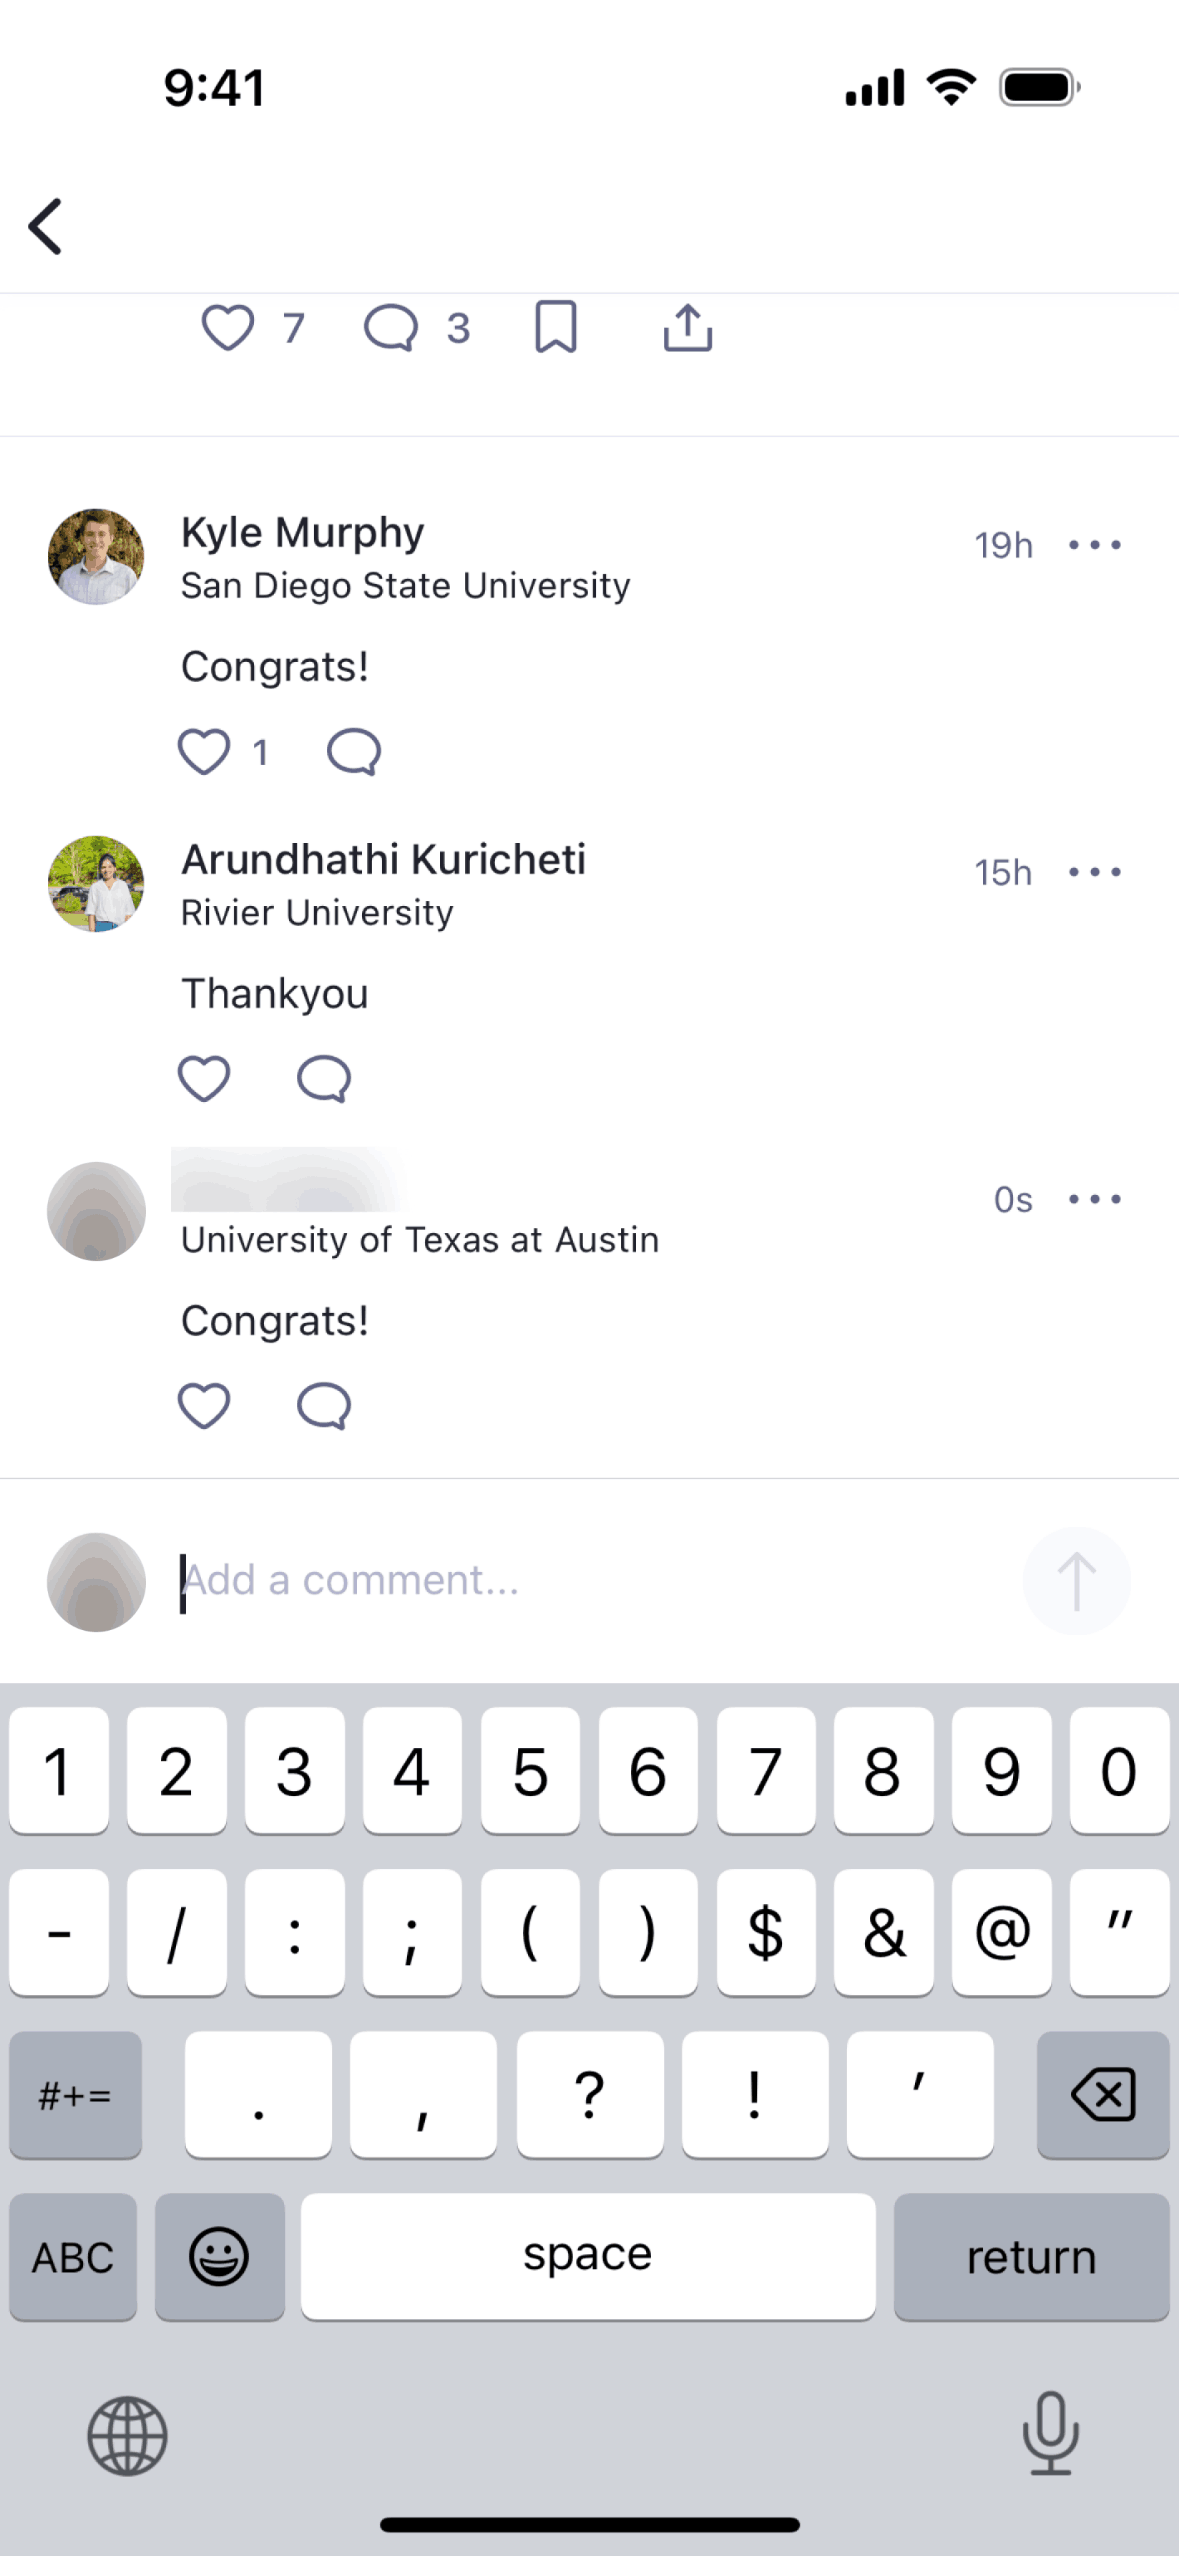Bookmark the post
The width and height of the screenshot is (1179, 2556).
tap(556, 328)
